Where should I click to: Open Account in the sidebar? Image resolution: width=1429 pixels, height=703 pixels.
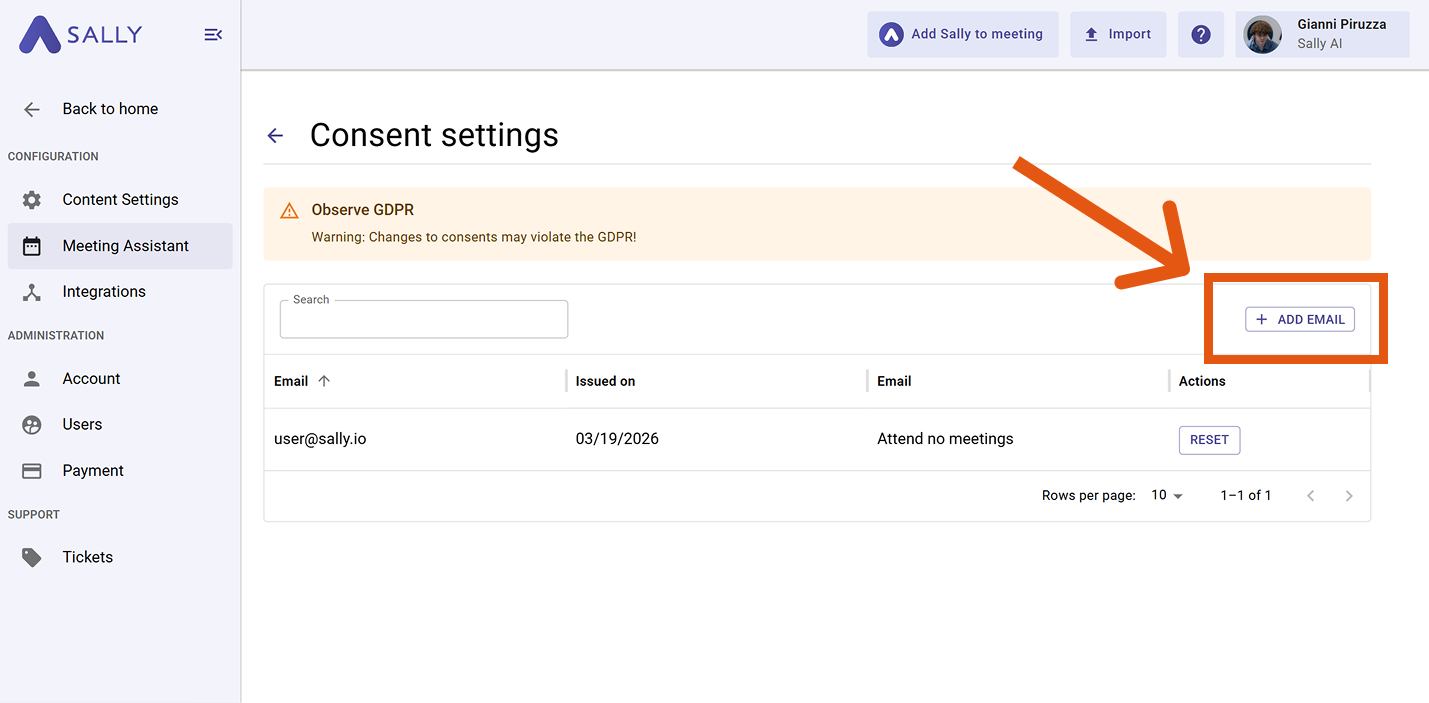click(x=91, y=379)
